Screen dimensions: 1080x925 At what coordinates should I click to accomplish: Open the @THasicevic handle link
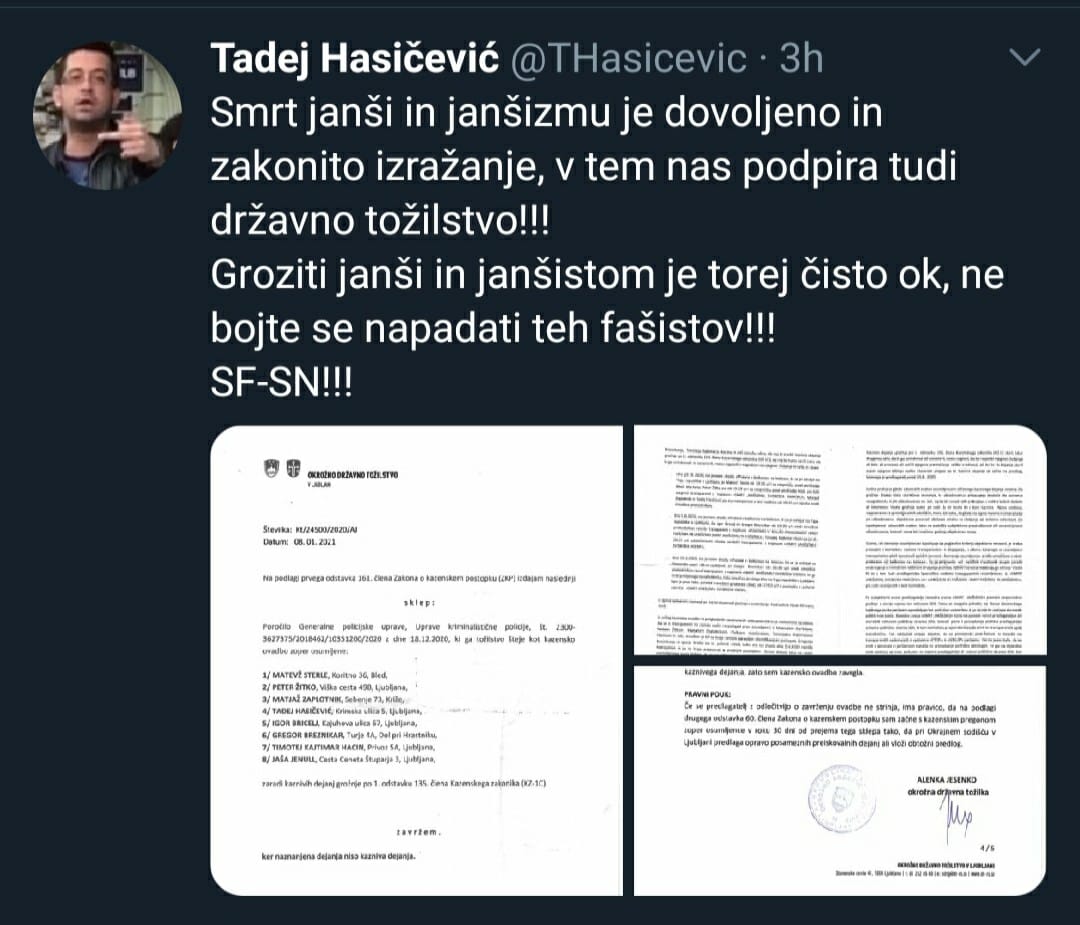point(629,58)
